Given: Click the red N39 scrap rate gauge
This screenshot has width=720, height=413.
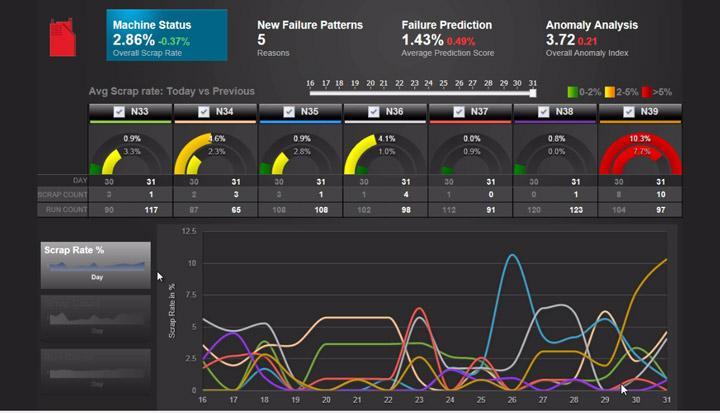Looking at the screenshot, I should (x=640, y=154).
